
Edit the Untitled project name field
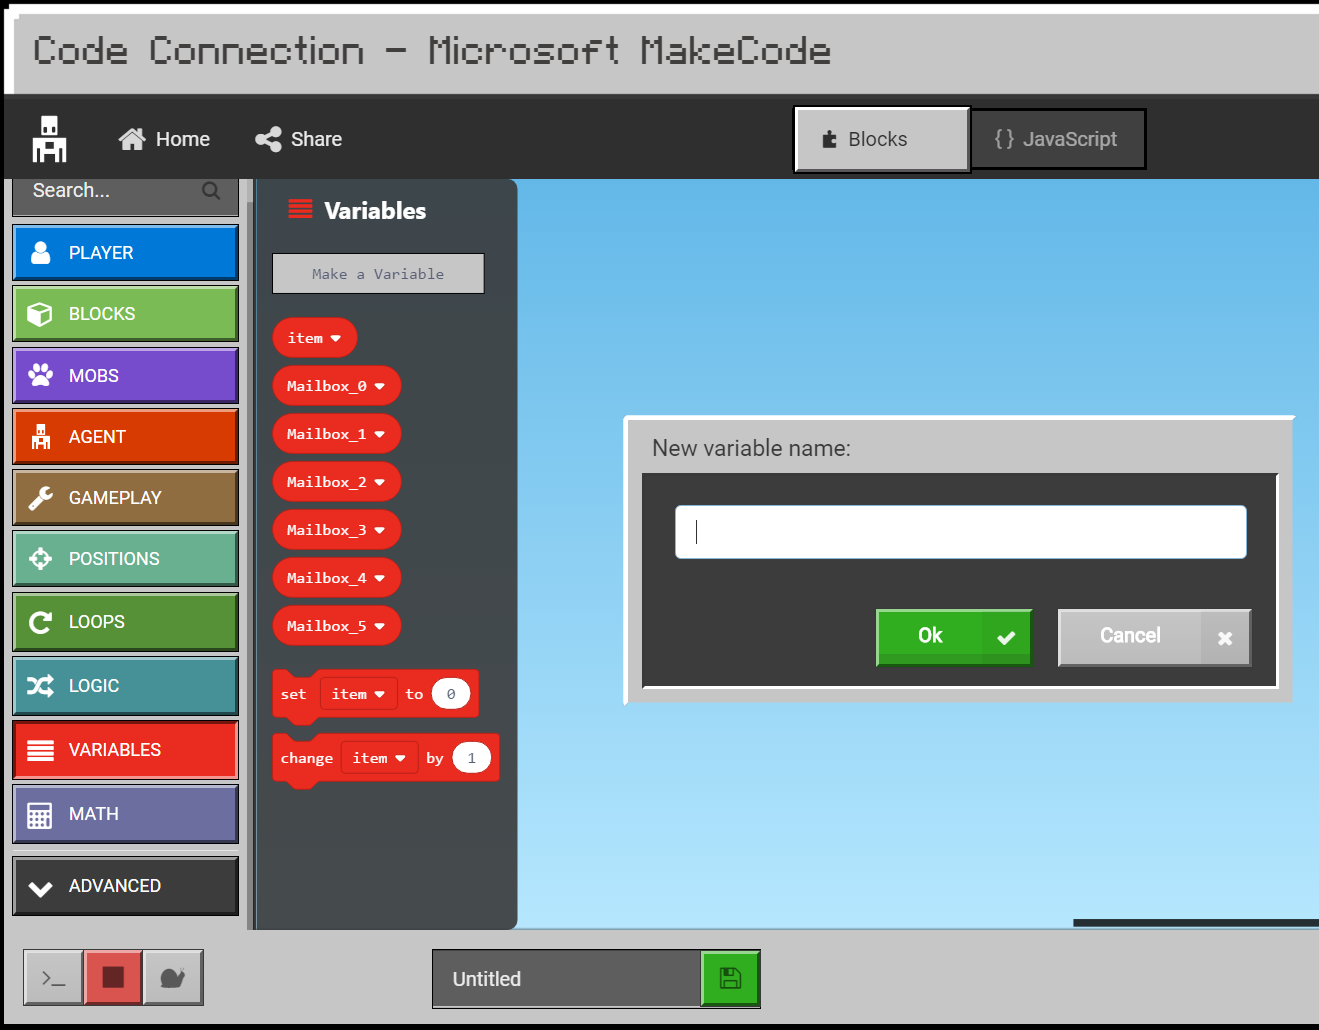pyautogui.click(x=567, y=979)
